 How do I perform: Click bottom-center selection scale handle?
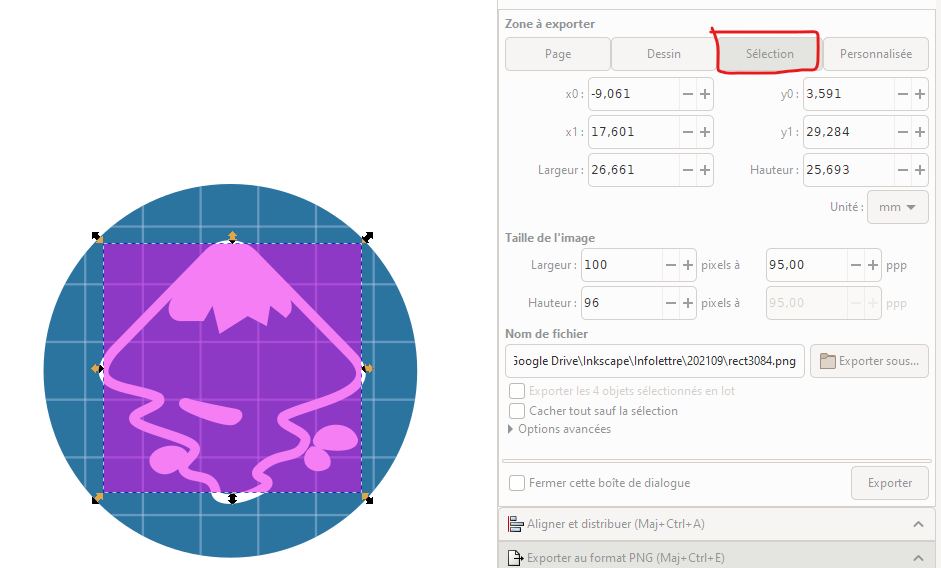tap(232, 498)
